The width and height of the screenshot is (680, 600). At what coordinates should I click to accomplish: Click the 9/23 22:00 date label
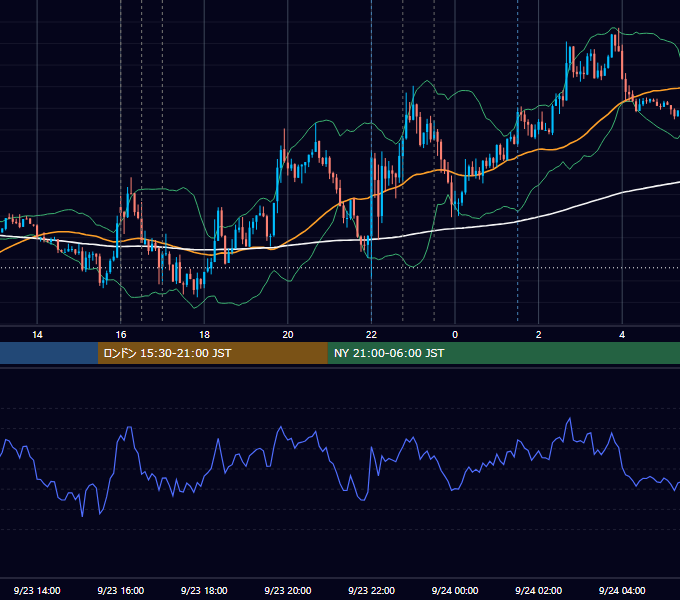coord(371,590)
